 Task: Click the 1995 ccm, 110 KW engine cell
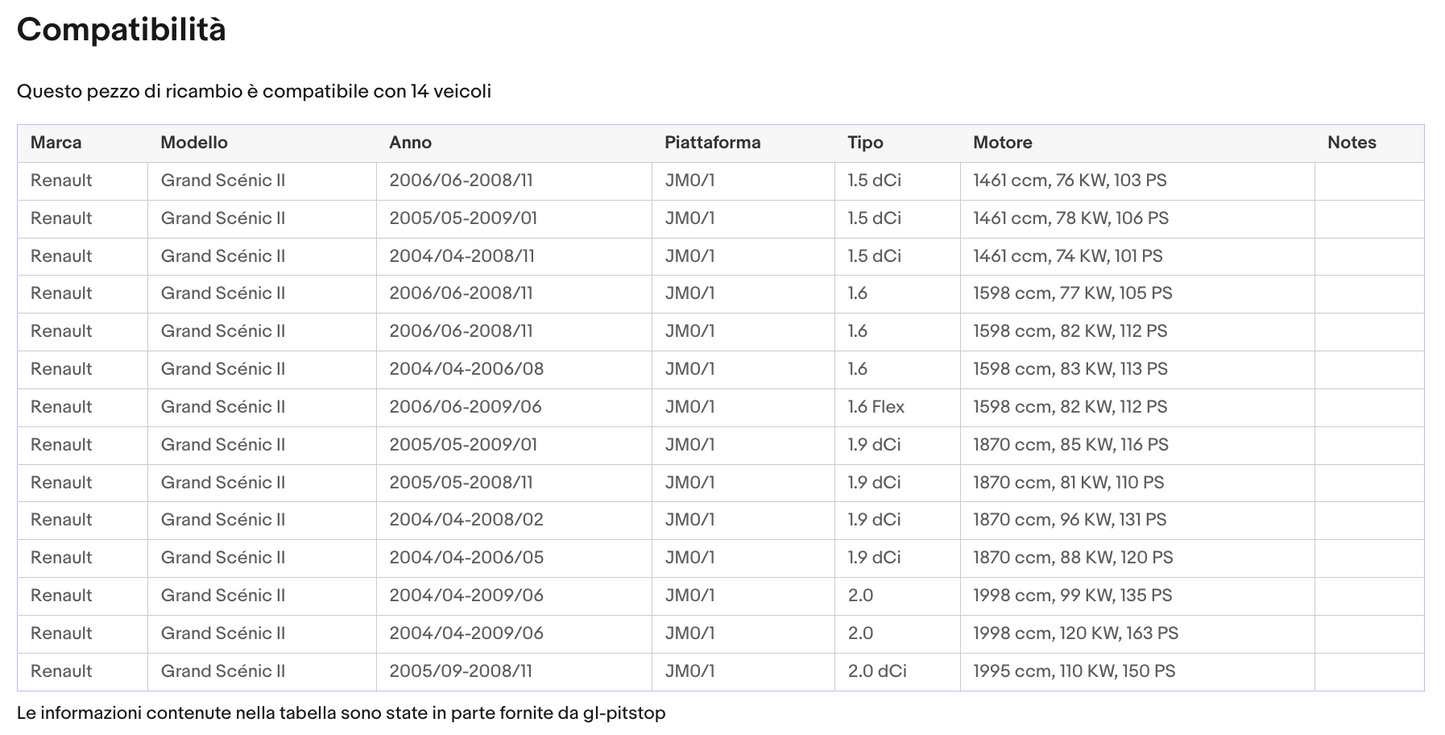point(1074,671)
